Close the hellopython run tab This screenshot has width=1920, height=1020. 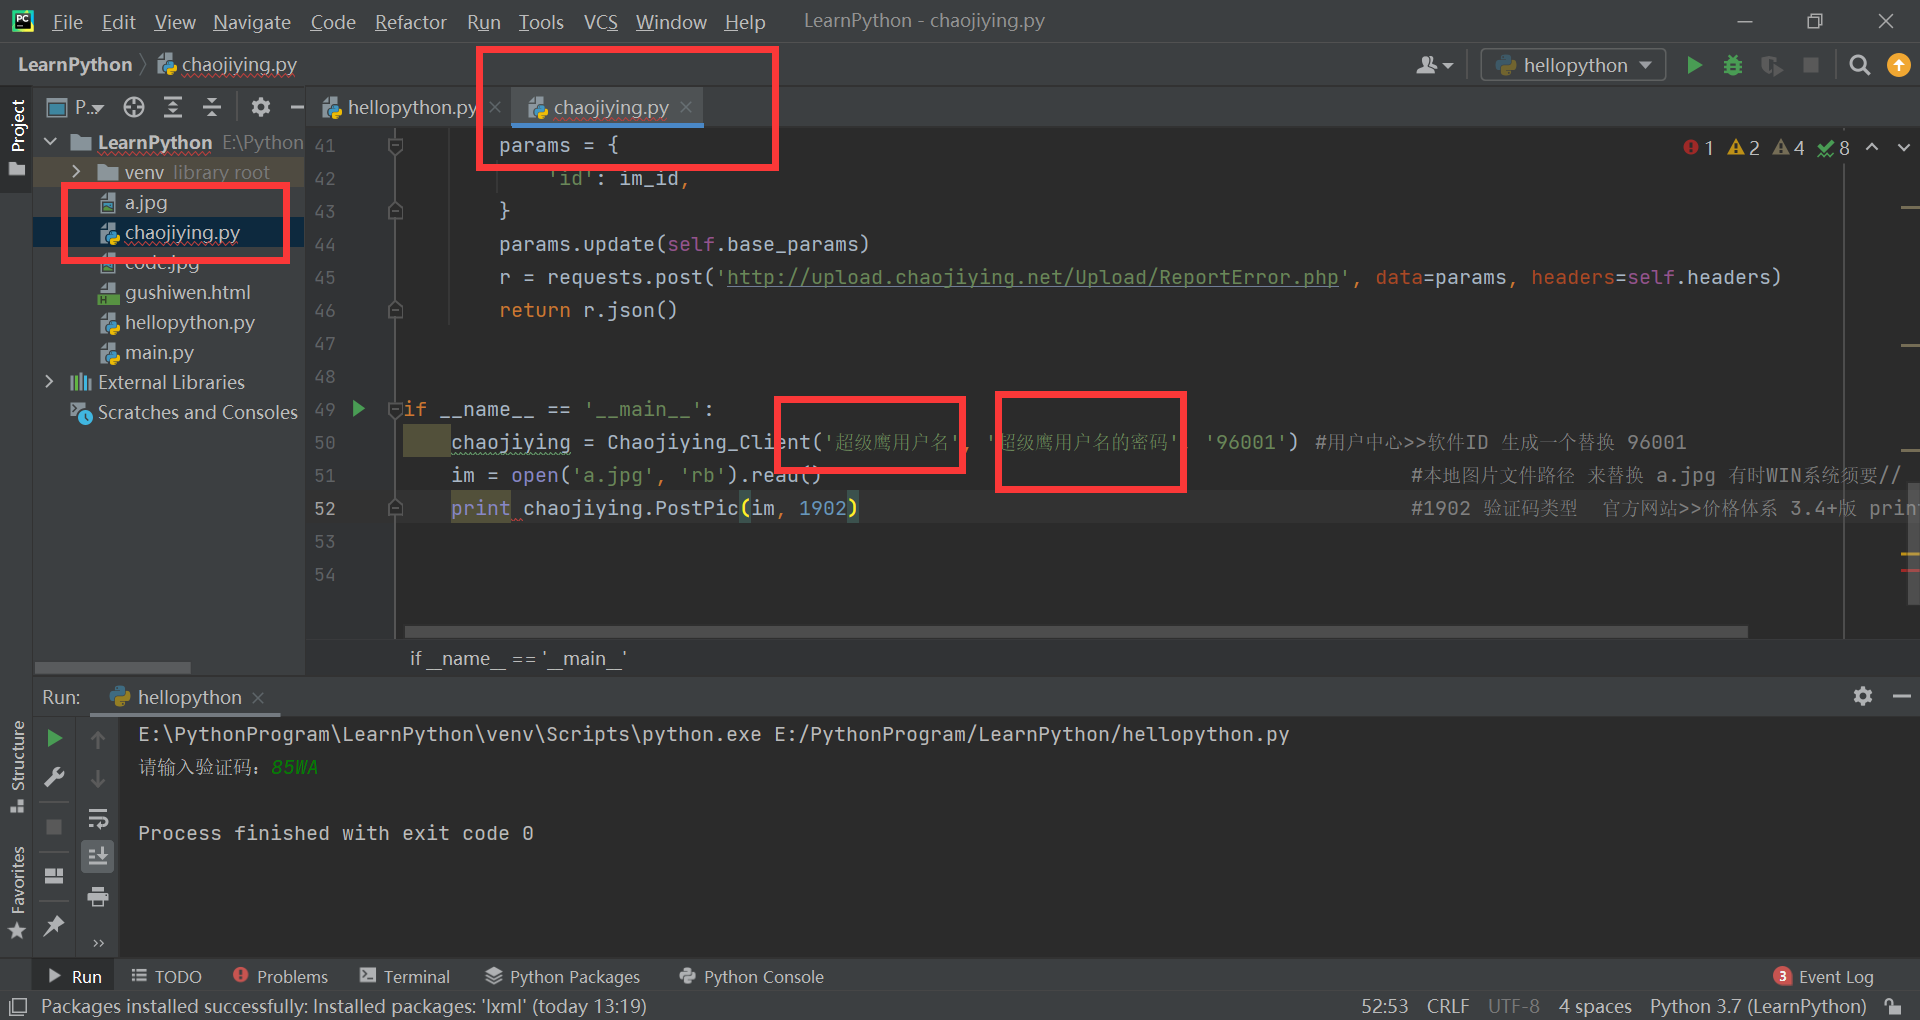(x=258, y=697)
